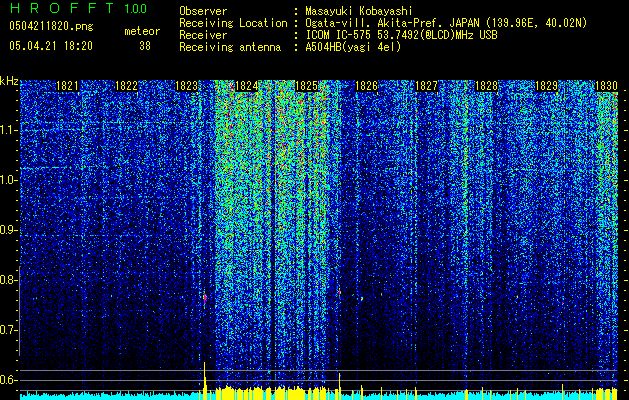Click the 0.9 frequency axis label
The image size is (629, 400).
pos(9,230)
